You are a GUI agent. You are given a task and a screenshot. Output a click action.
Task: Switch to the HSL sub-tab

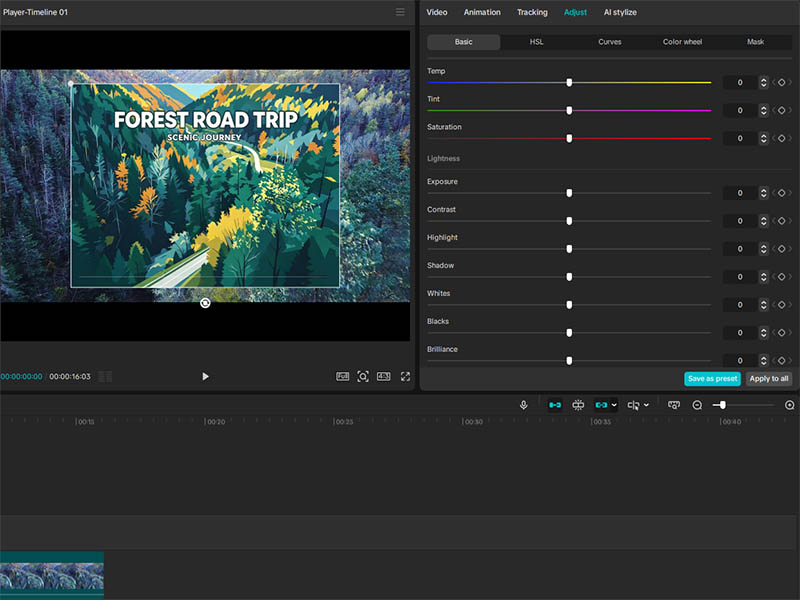click(536, 42)
